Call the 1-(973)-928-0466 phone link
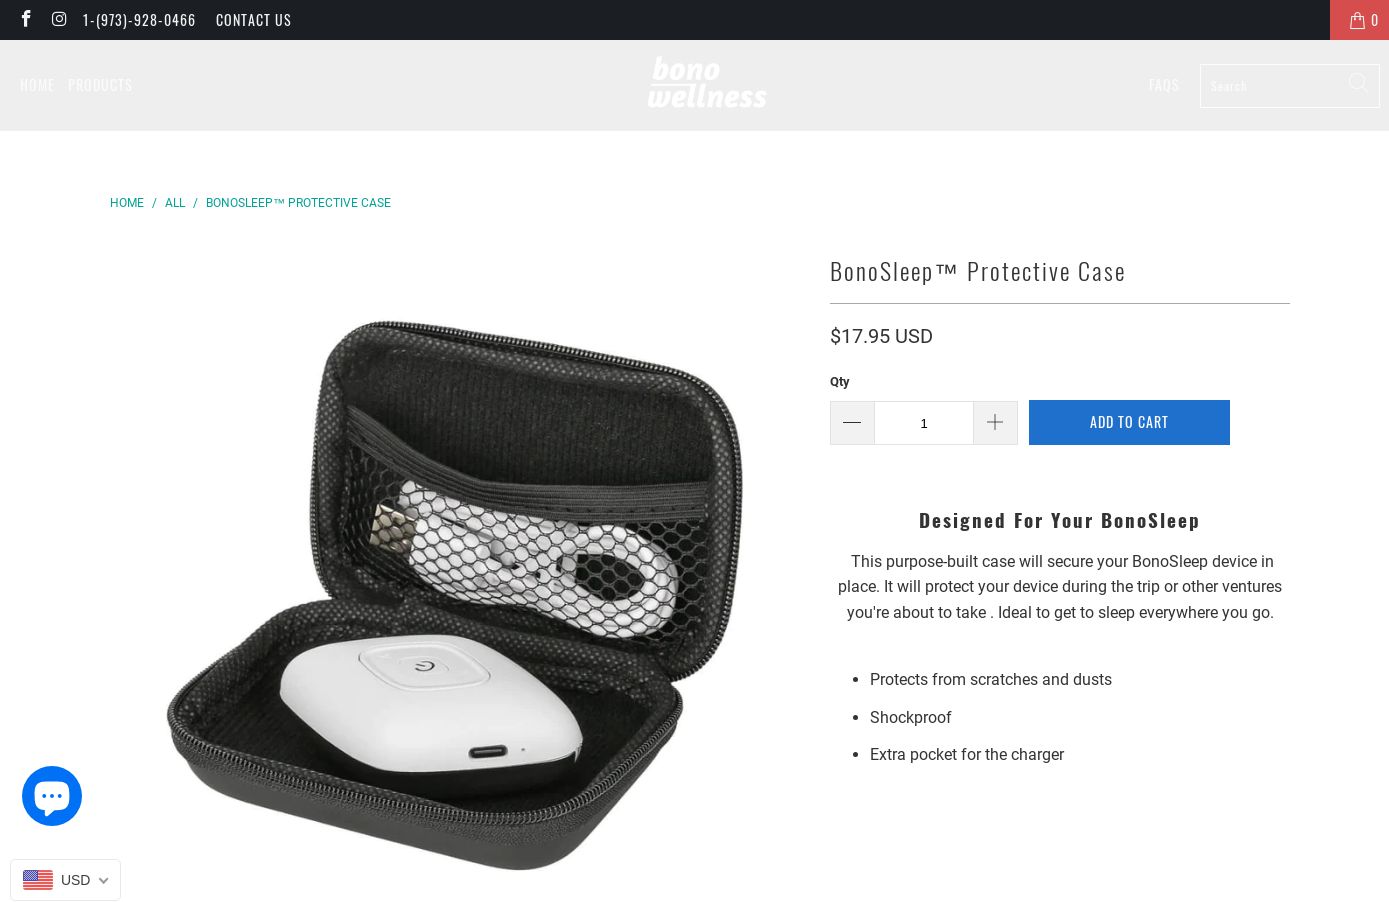The height and width of the screenshot is (902, 1389). [x=139, y=20]
